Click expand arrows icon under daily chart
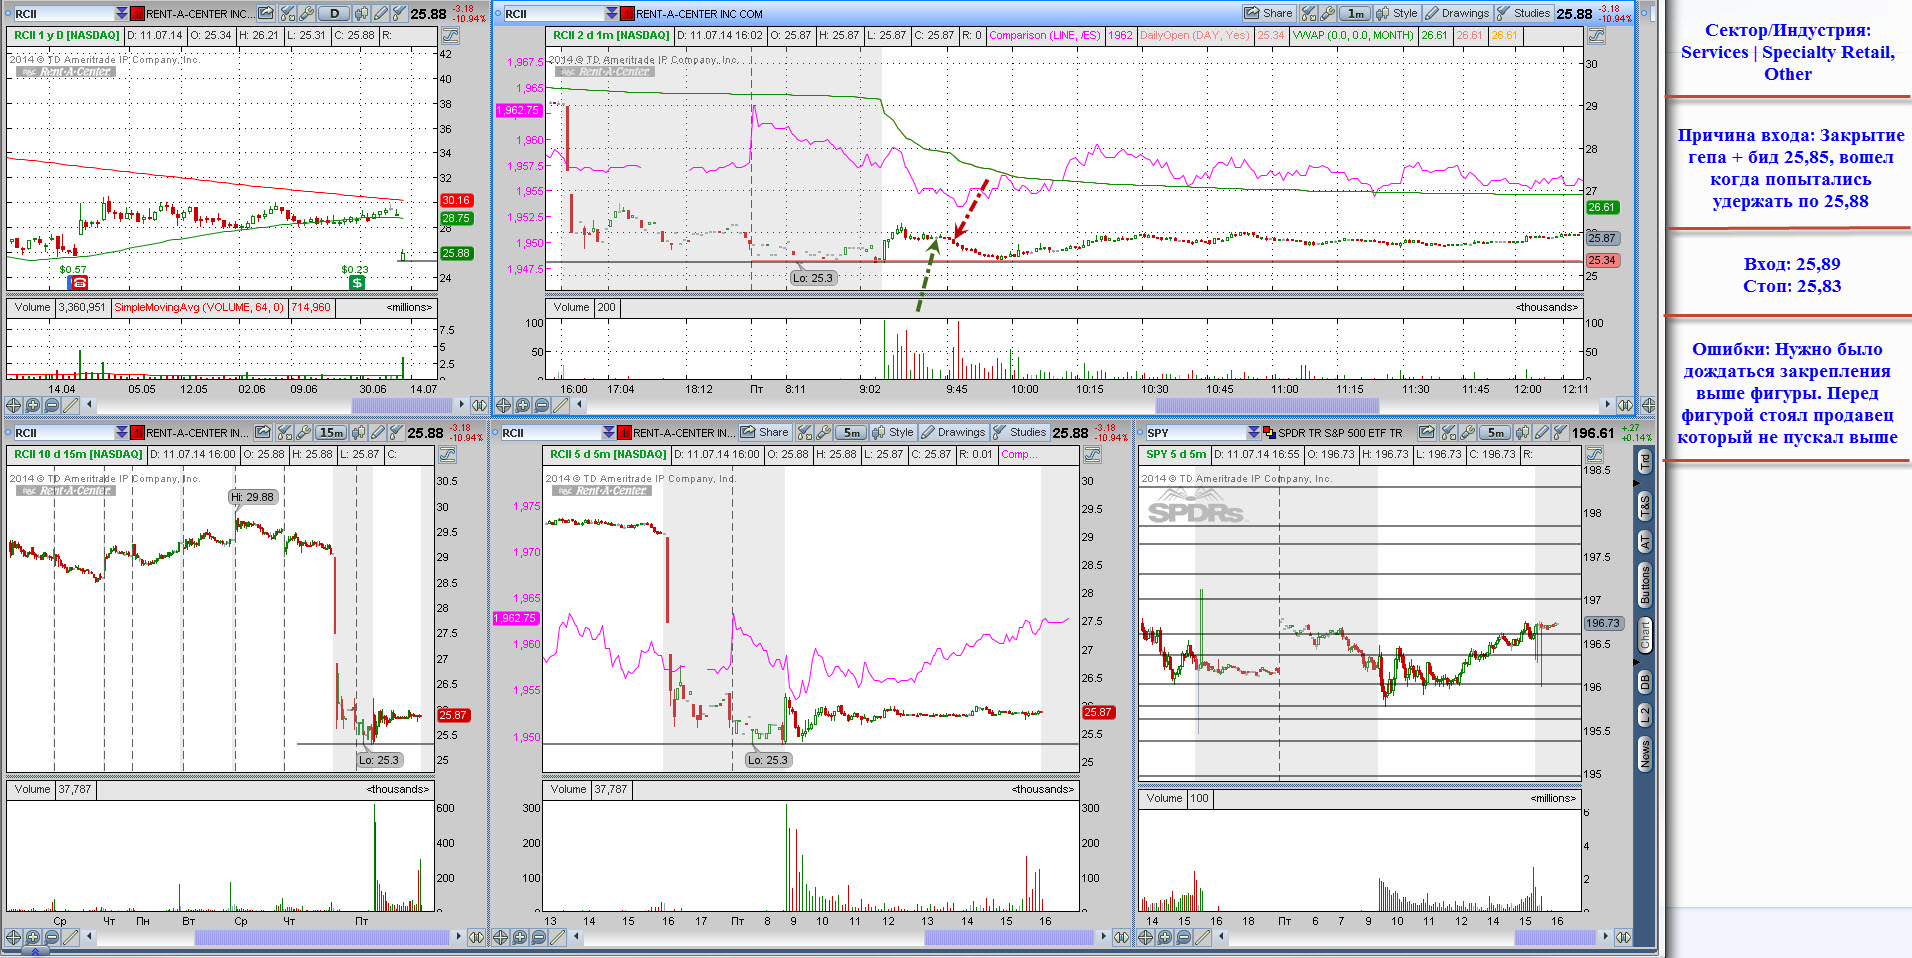 [479, 405]
